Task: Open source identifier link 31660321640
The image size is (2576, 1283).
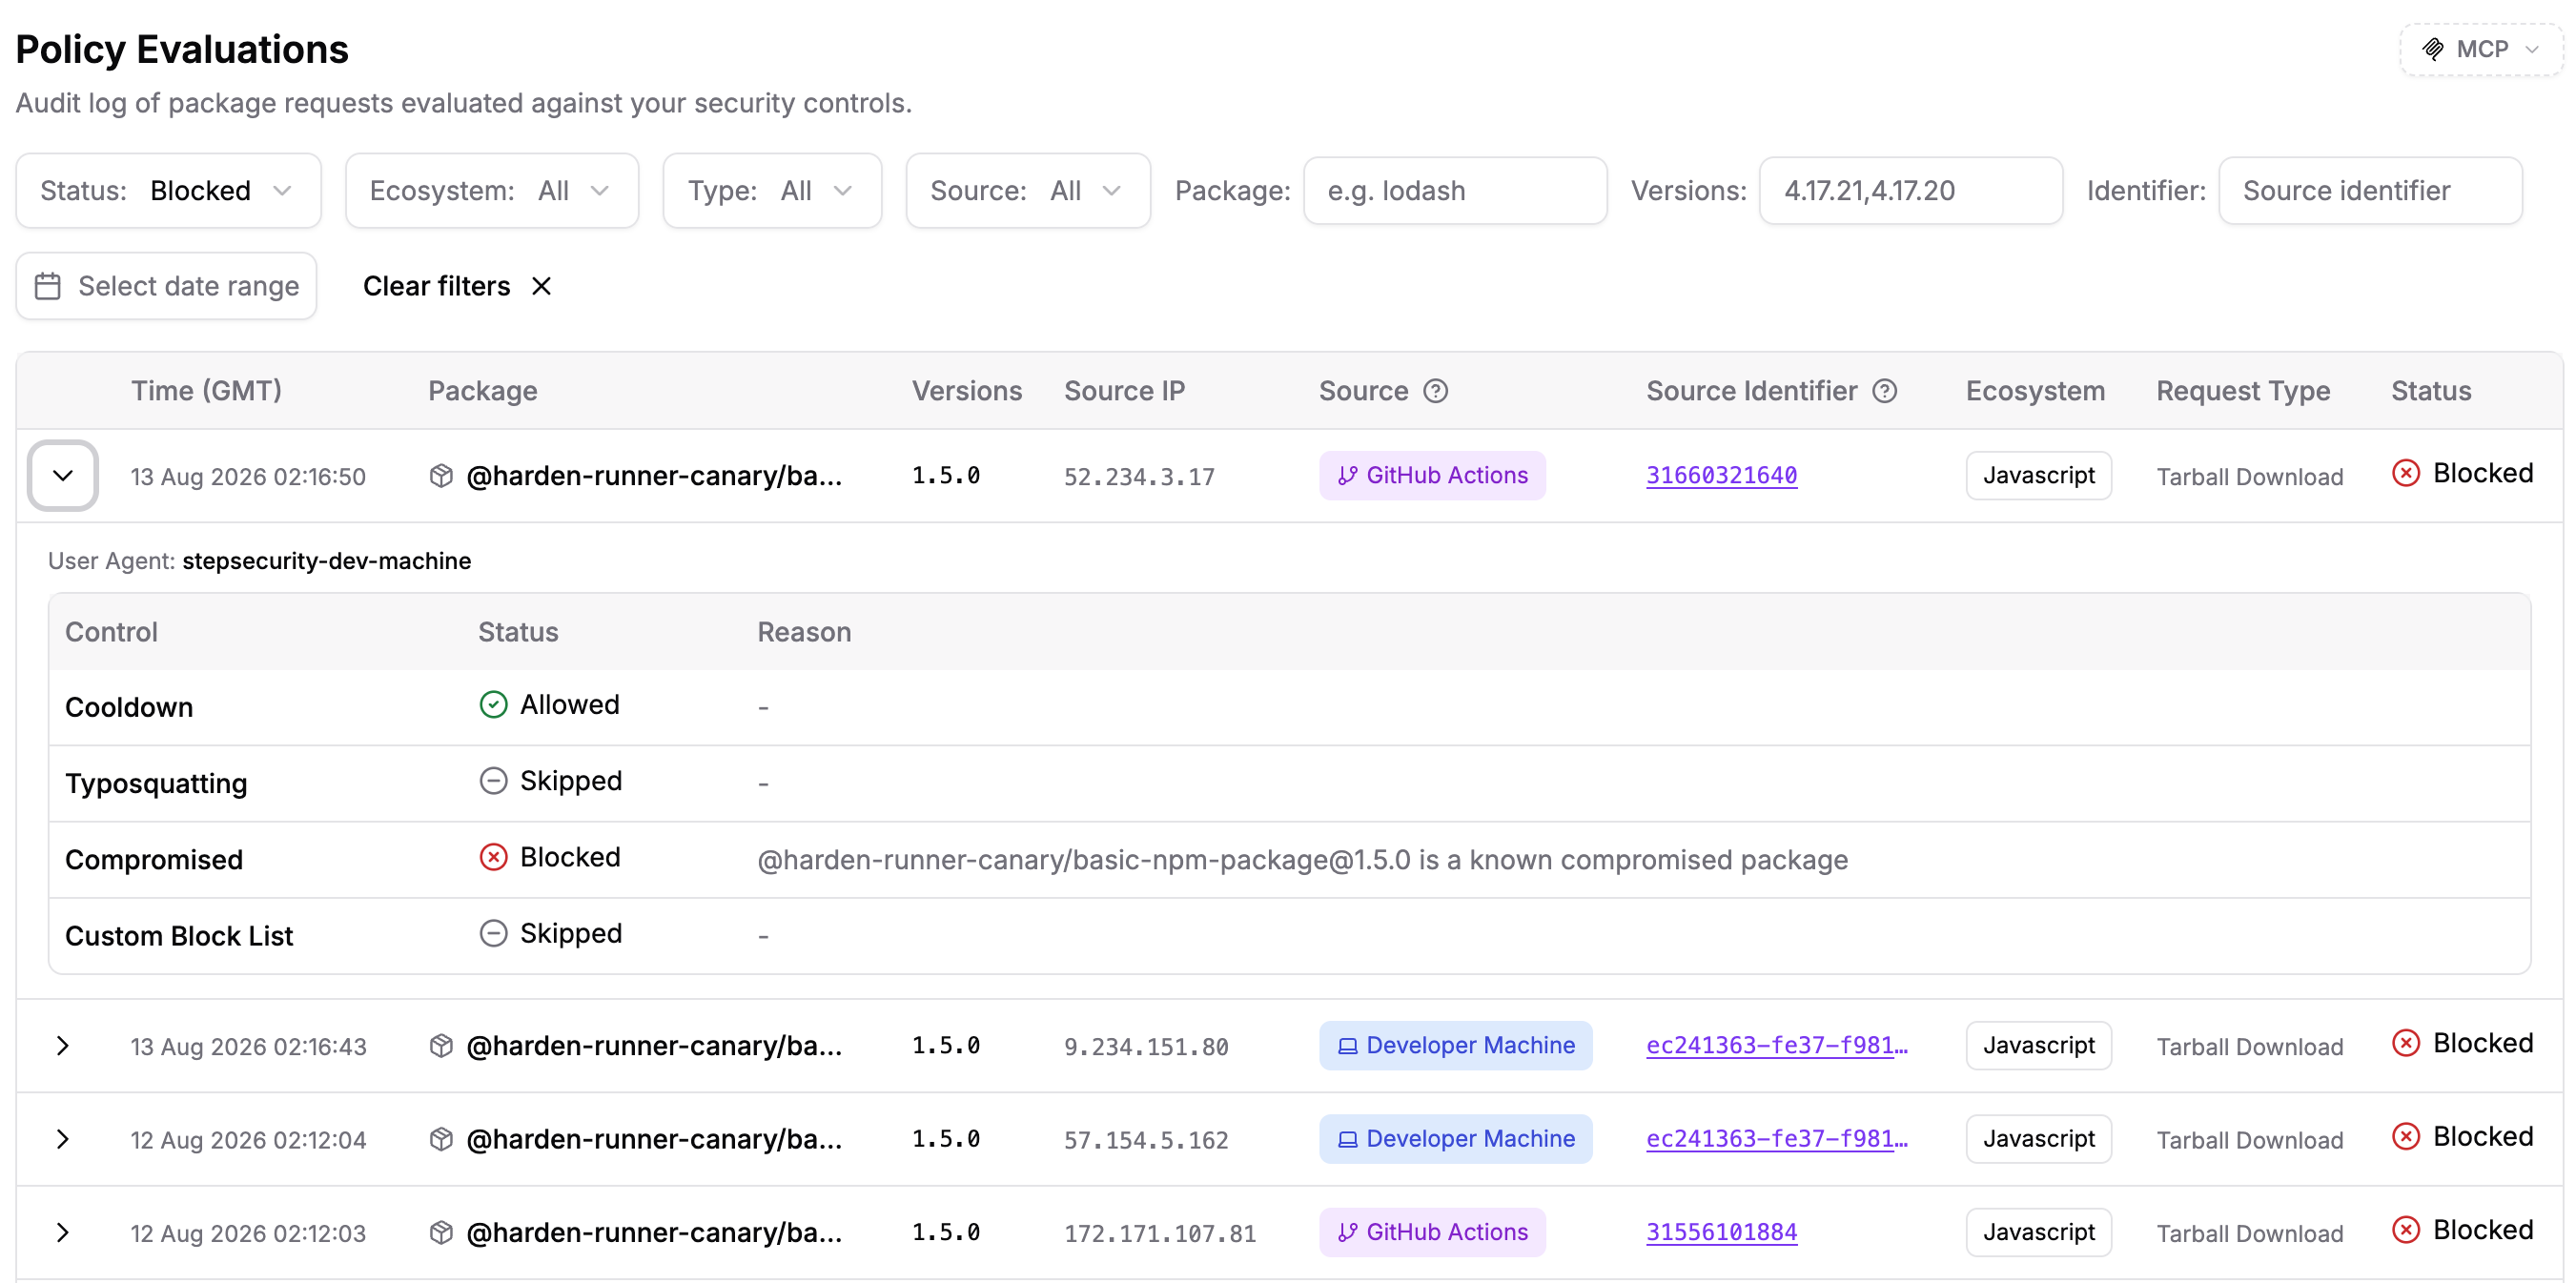Action: (1721, 475)
